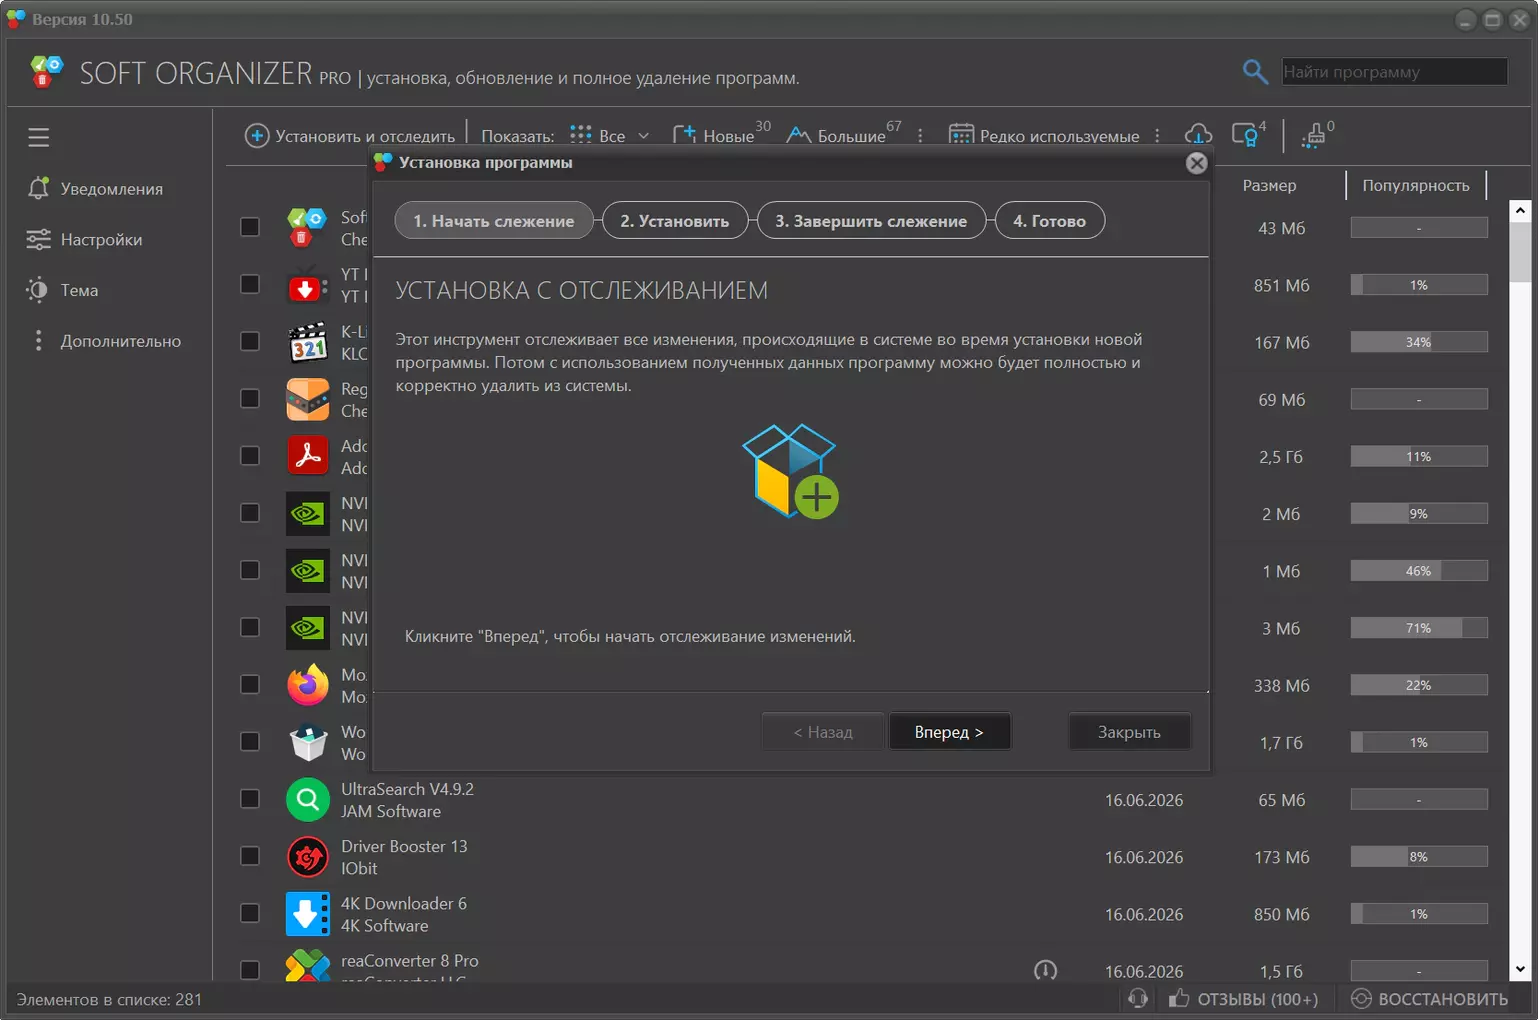1538x1020 pixels.
Task: Show Редко используемые programs filter
Action: click(1043, 136)
